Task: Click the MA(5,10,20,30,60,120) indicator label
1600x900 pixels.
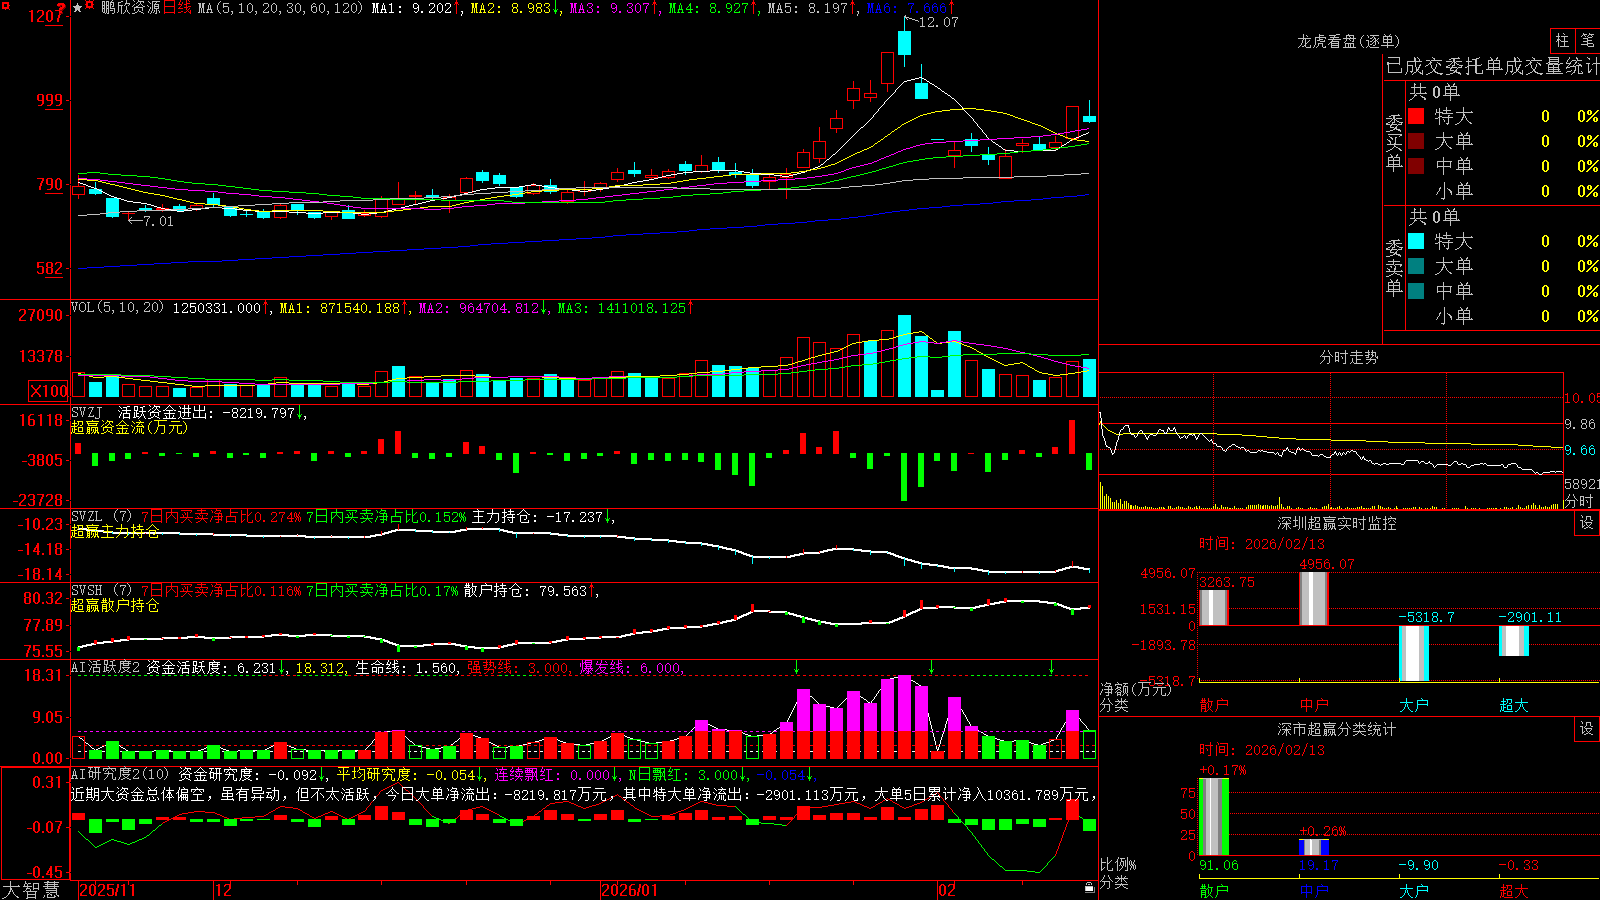Action: coord(280,8)
